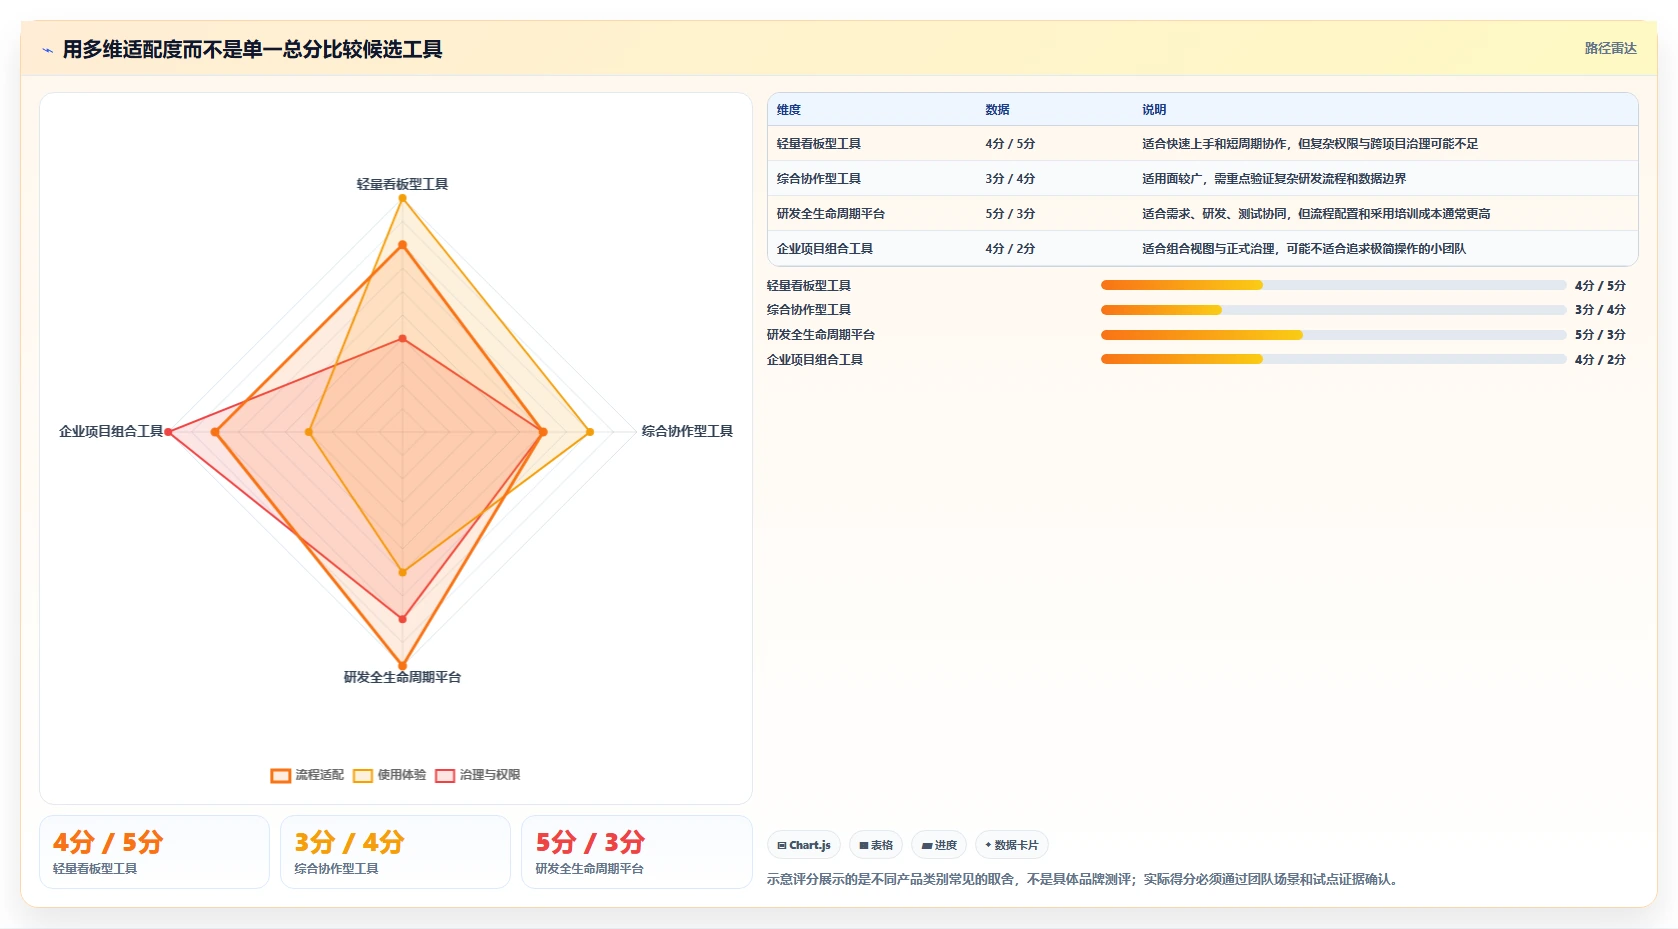Click the 维度 column header
Screen dimensions: 1678x929
click(x=789, y=110)
